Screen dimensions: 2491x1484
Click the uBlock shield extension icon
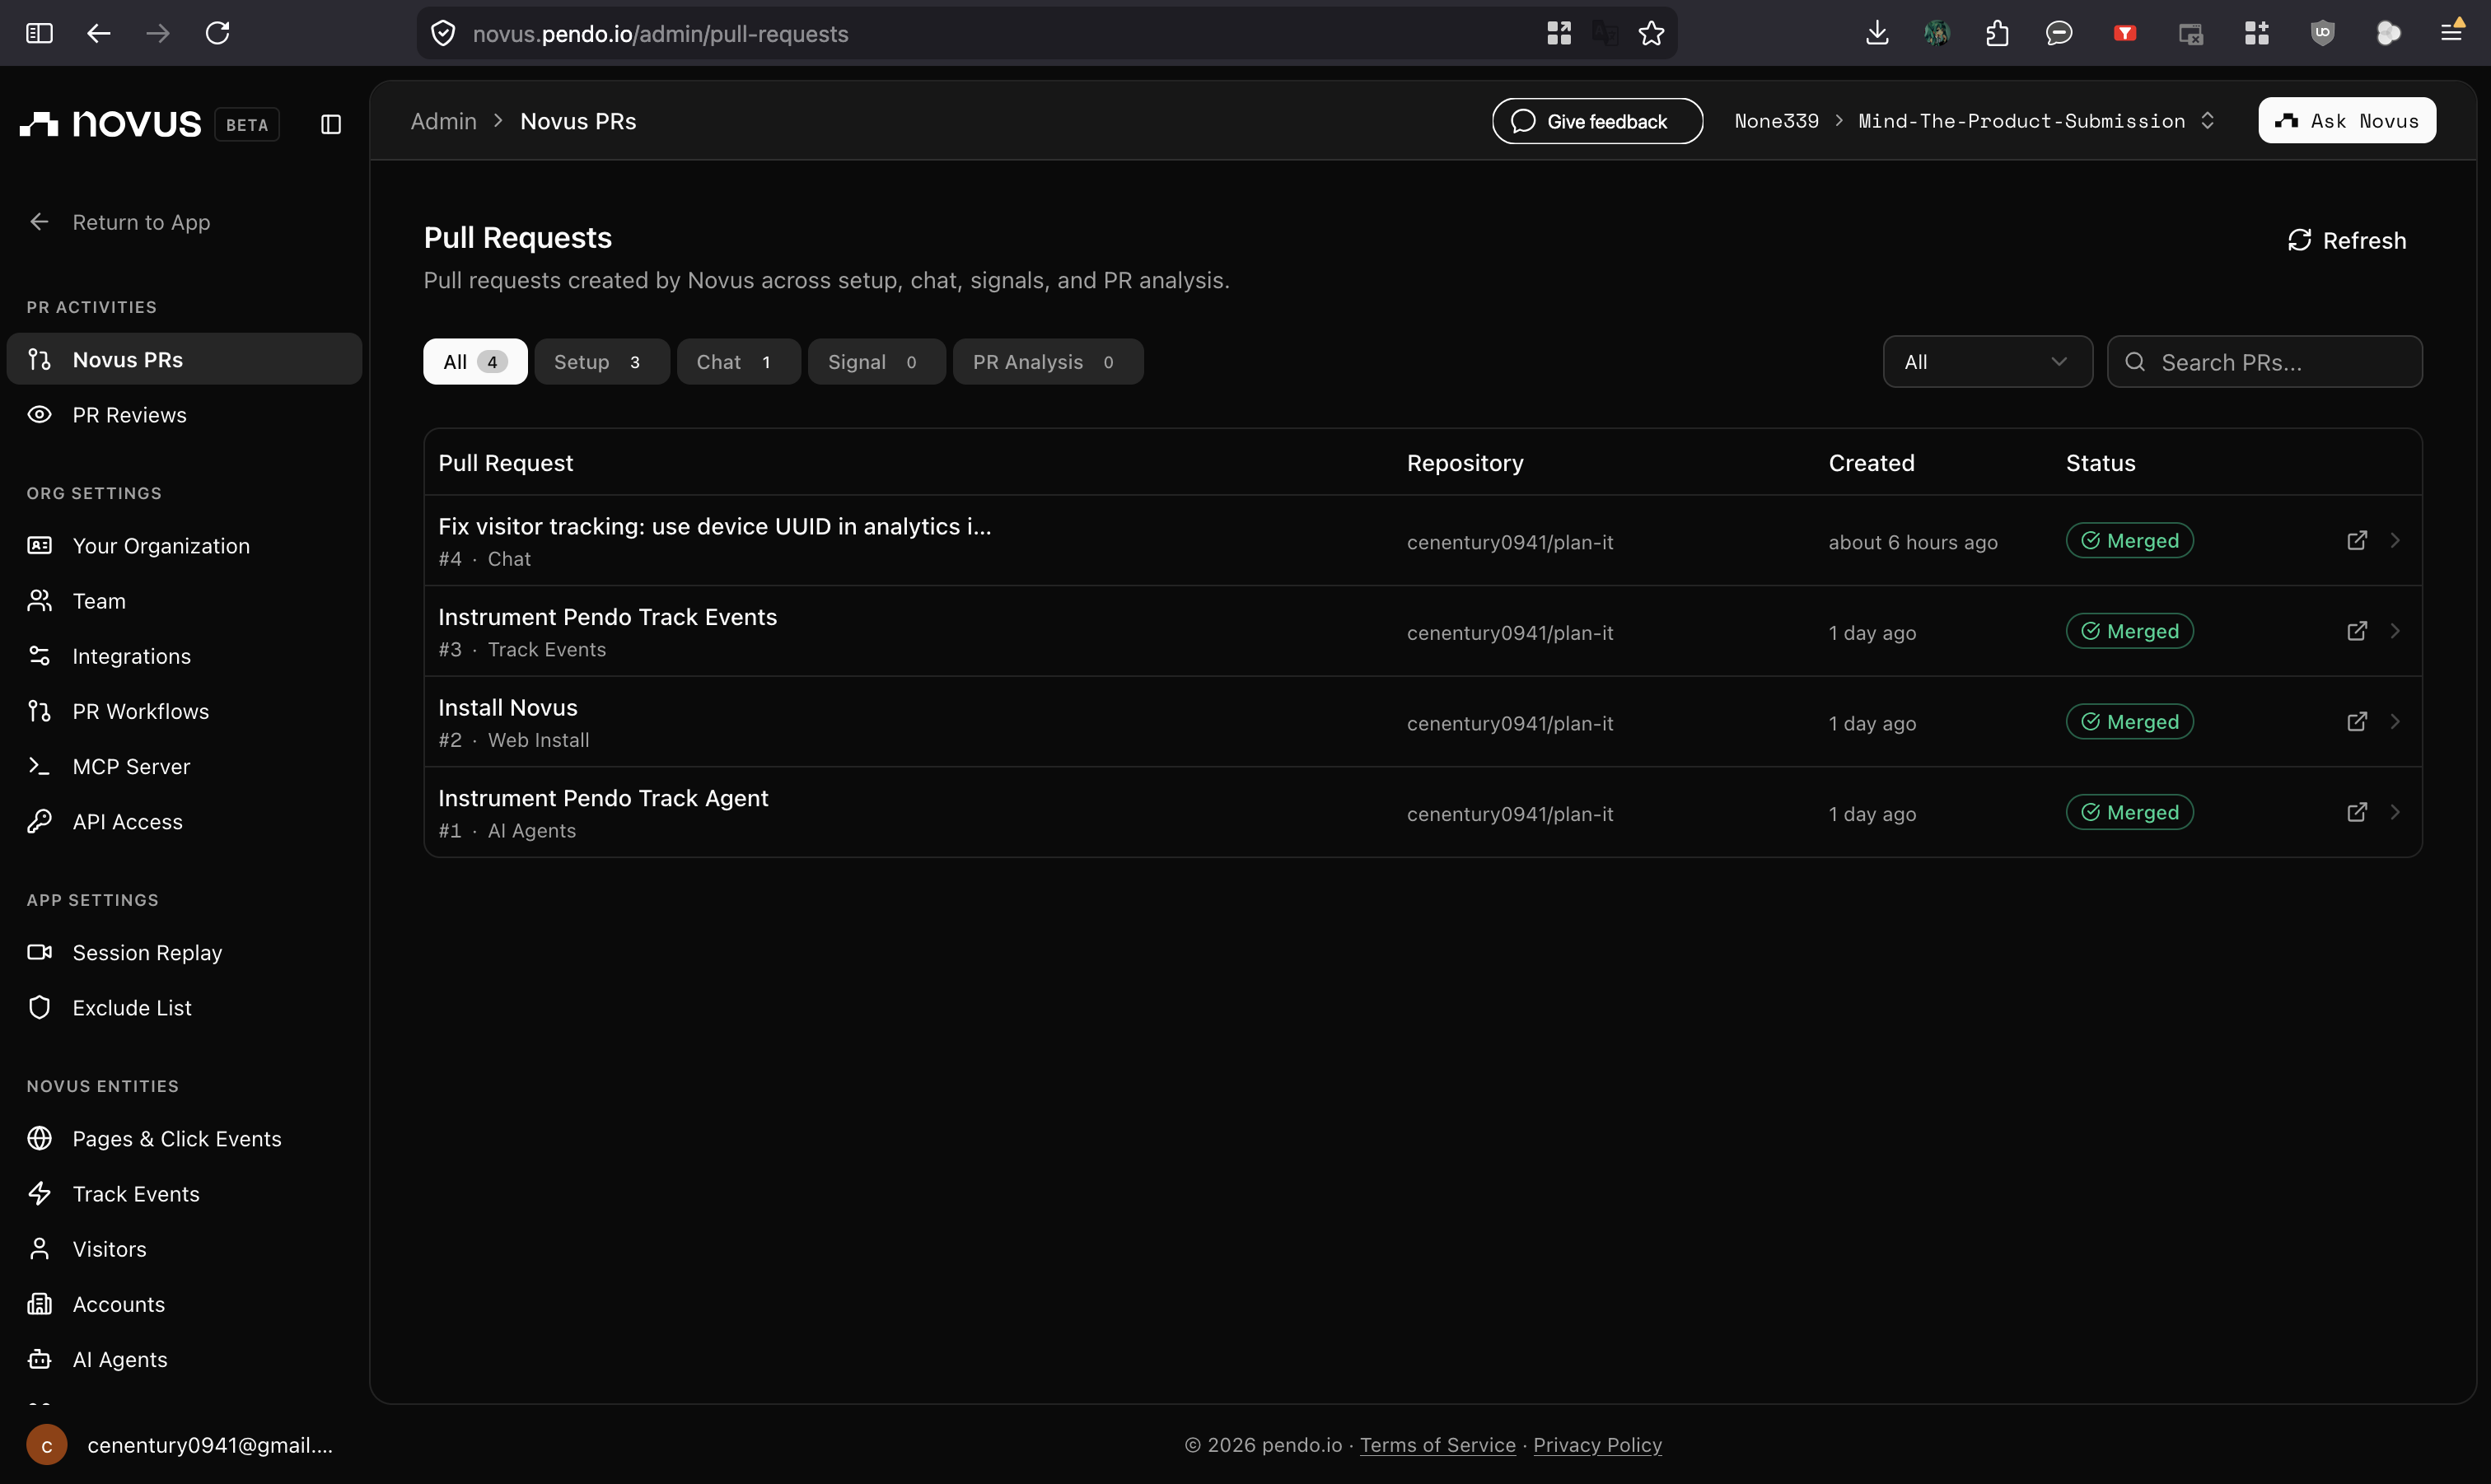(x=2322, y=33)
